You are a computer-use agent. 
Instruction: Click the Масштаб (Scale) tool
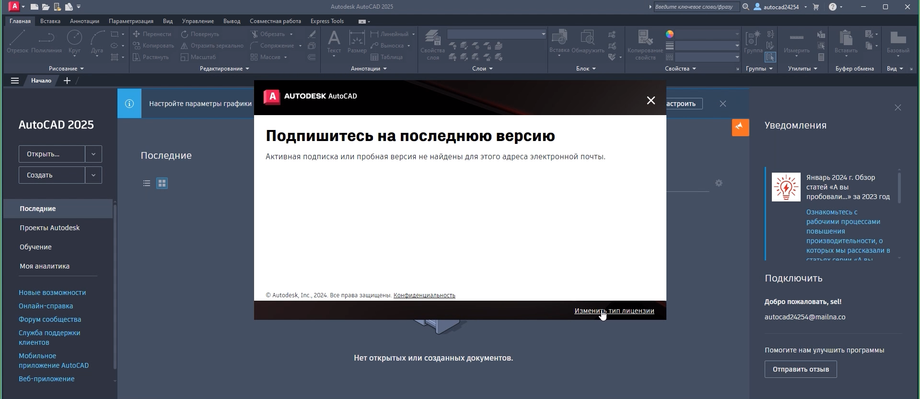pos(198,57)
